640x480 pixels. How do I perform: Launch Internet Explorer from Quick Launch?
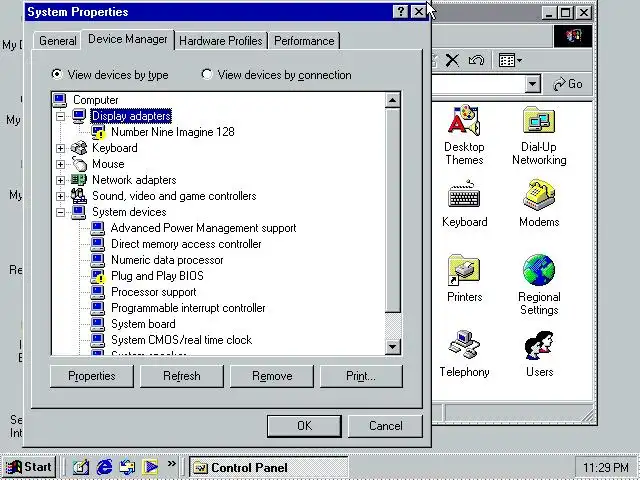[x=104, y=467]
